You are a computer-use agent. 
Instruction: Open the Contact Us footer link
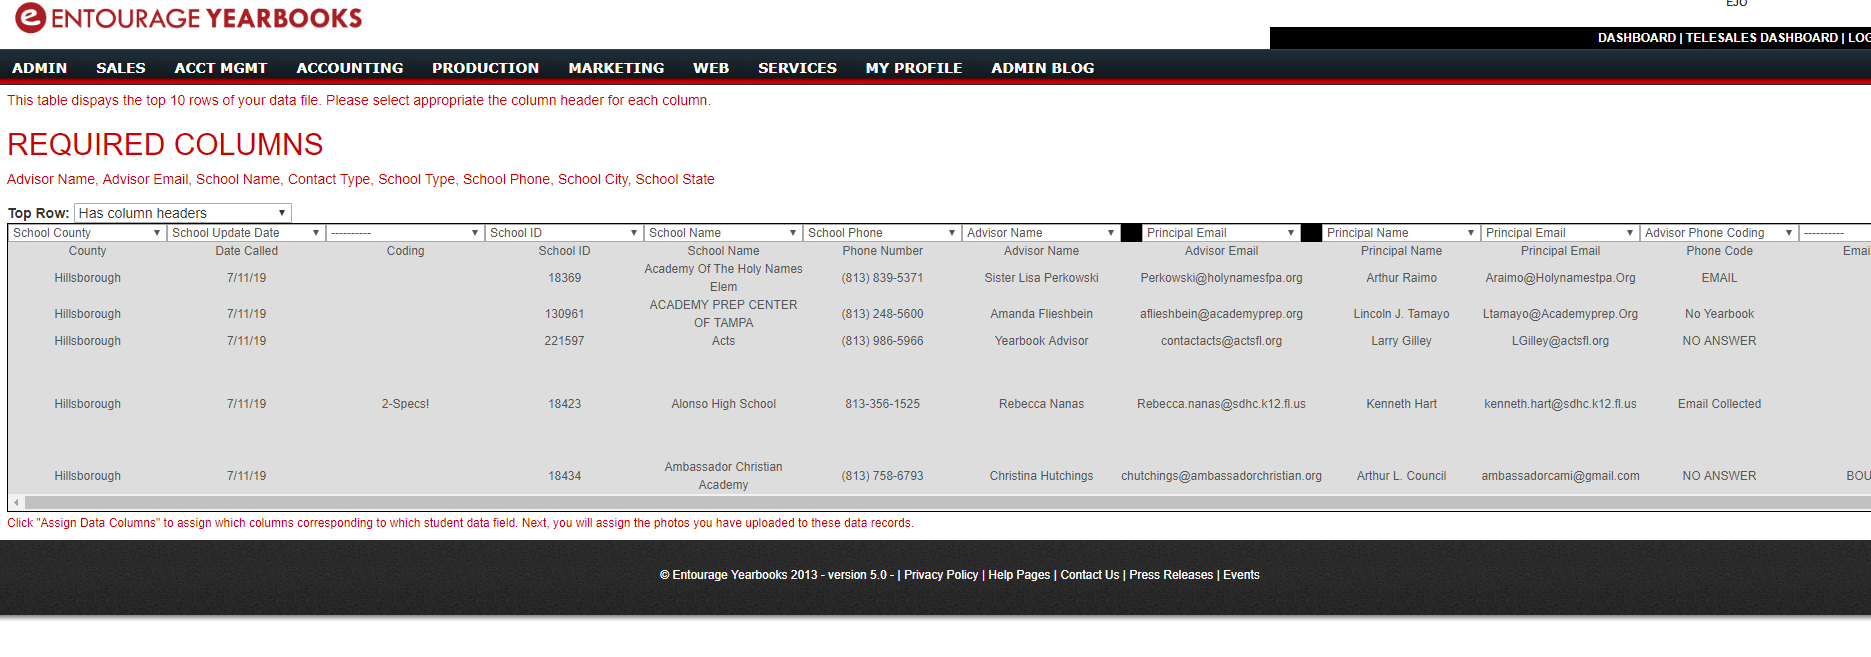(x=1090, y=575)
